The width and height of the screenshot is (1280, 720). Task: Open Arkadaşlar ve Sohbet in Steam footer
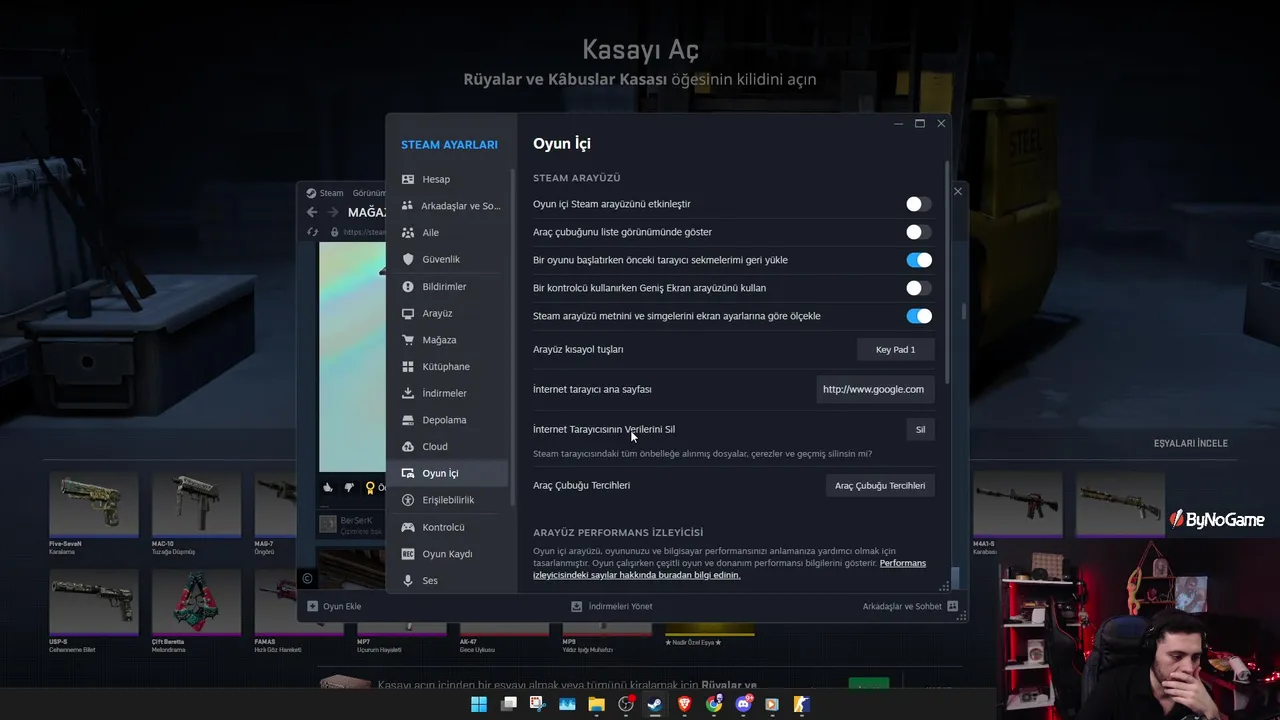pos(910,606)
